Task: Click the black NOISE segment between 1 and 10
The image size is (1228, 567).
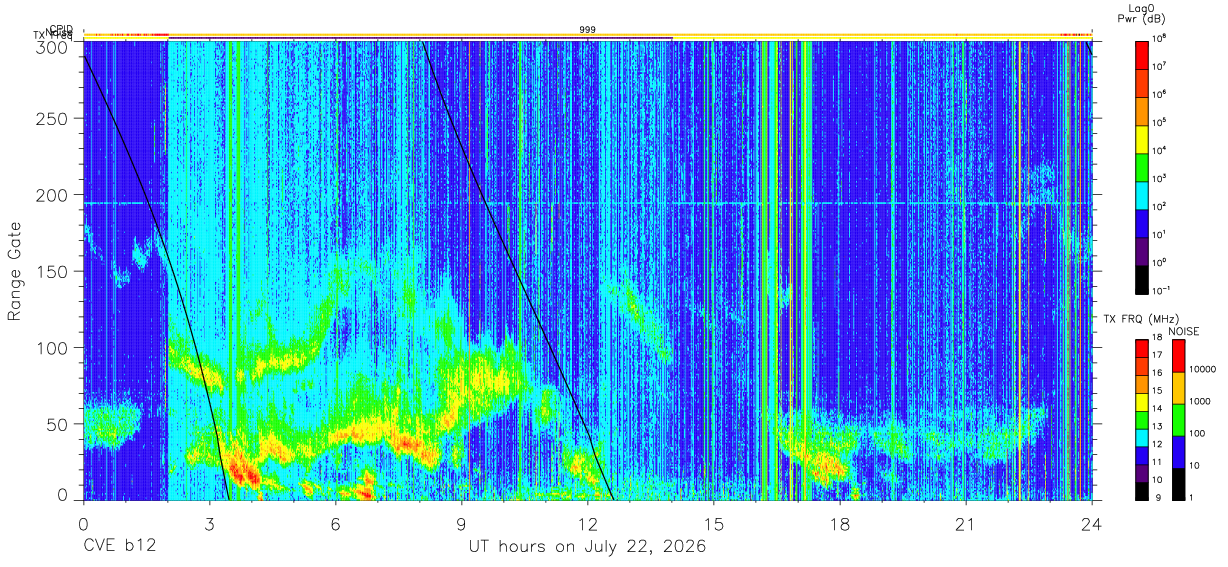Action: 1179,483
